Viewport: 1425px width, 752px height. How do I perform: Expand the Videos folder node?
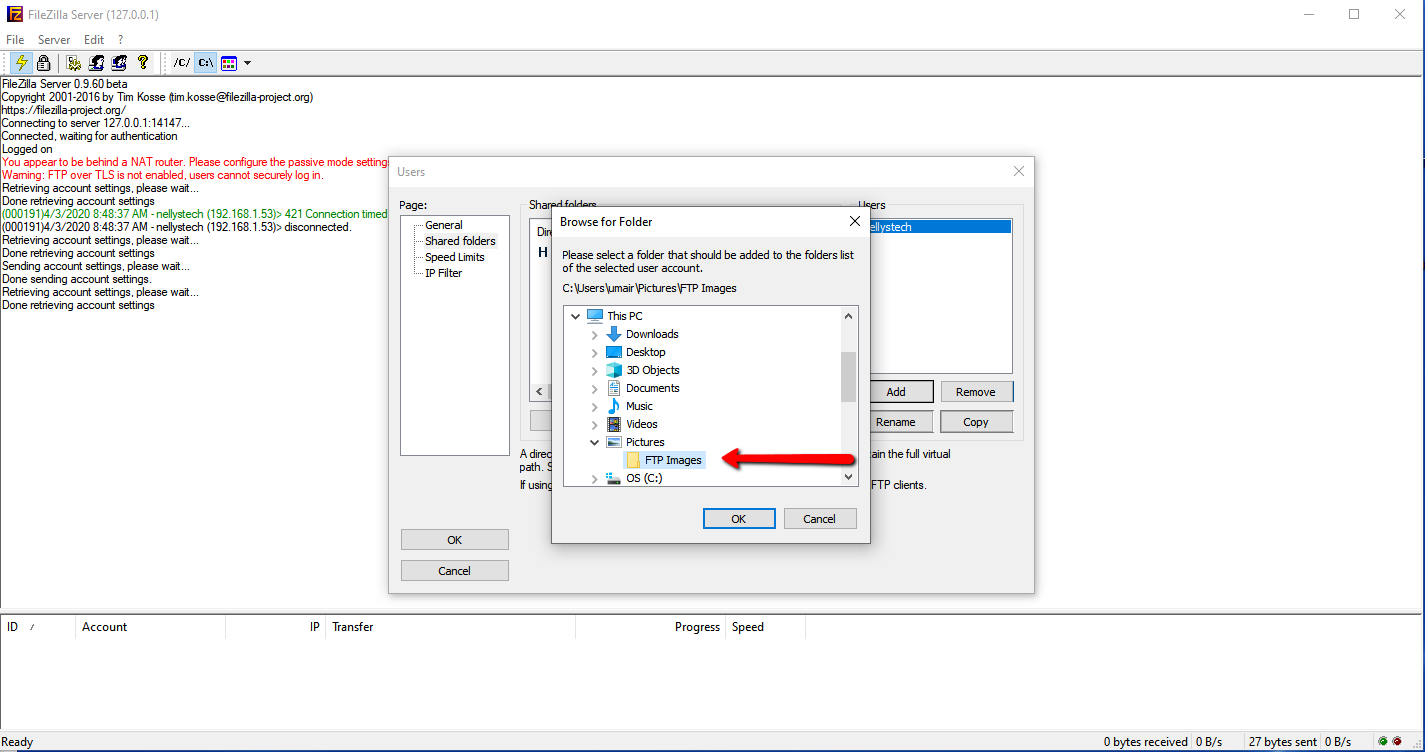coord(595,424)
